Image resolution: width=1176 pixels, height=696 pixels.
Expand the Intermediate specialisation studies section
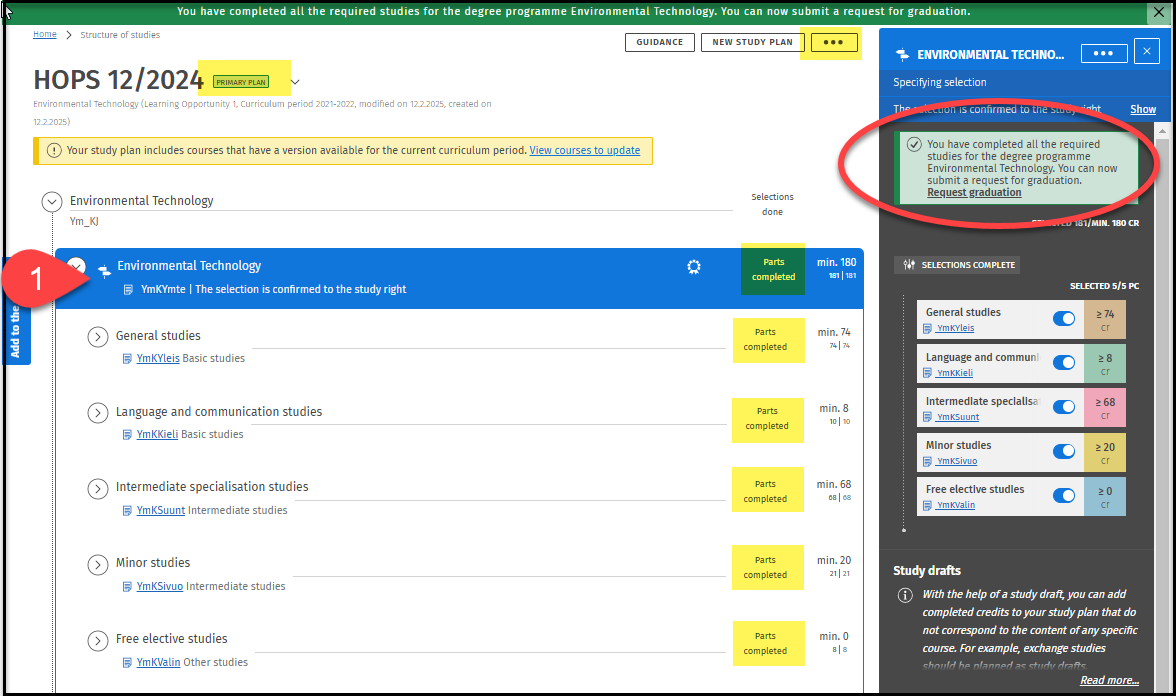98,488
